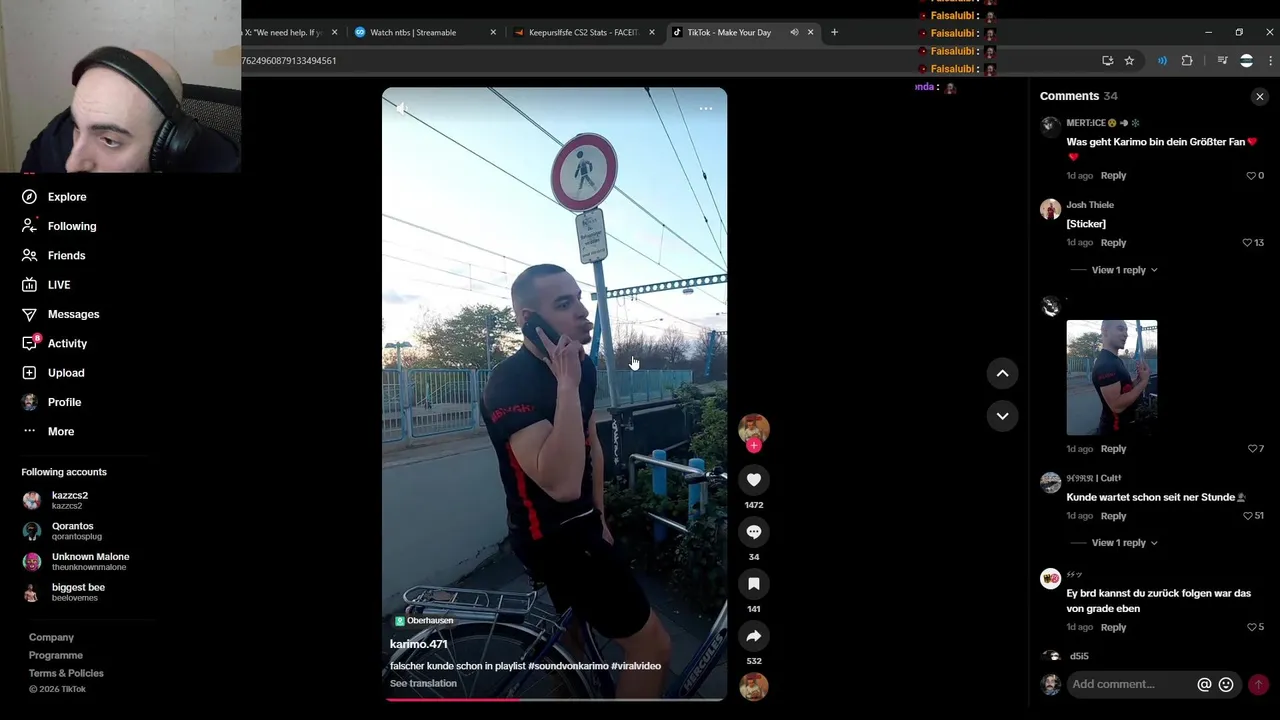Open the Upload page
The image size is (1280, 720).
coord(53,373)
